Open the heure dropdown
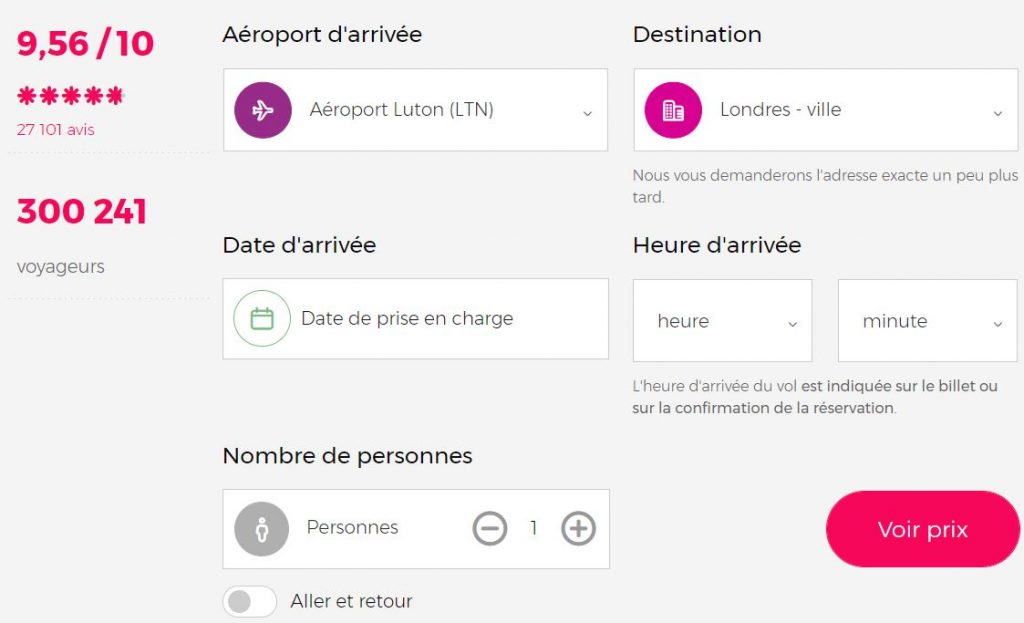The image size is (1024, 623). click(x=722, y=320)
